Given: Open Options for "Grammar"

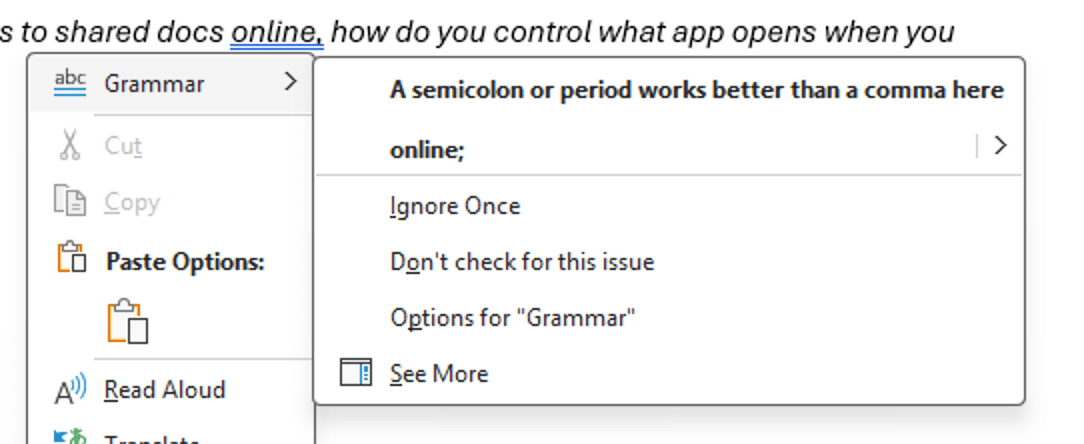Looking at the screenshot, I should tap(512, 318).
